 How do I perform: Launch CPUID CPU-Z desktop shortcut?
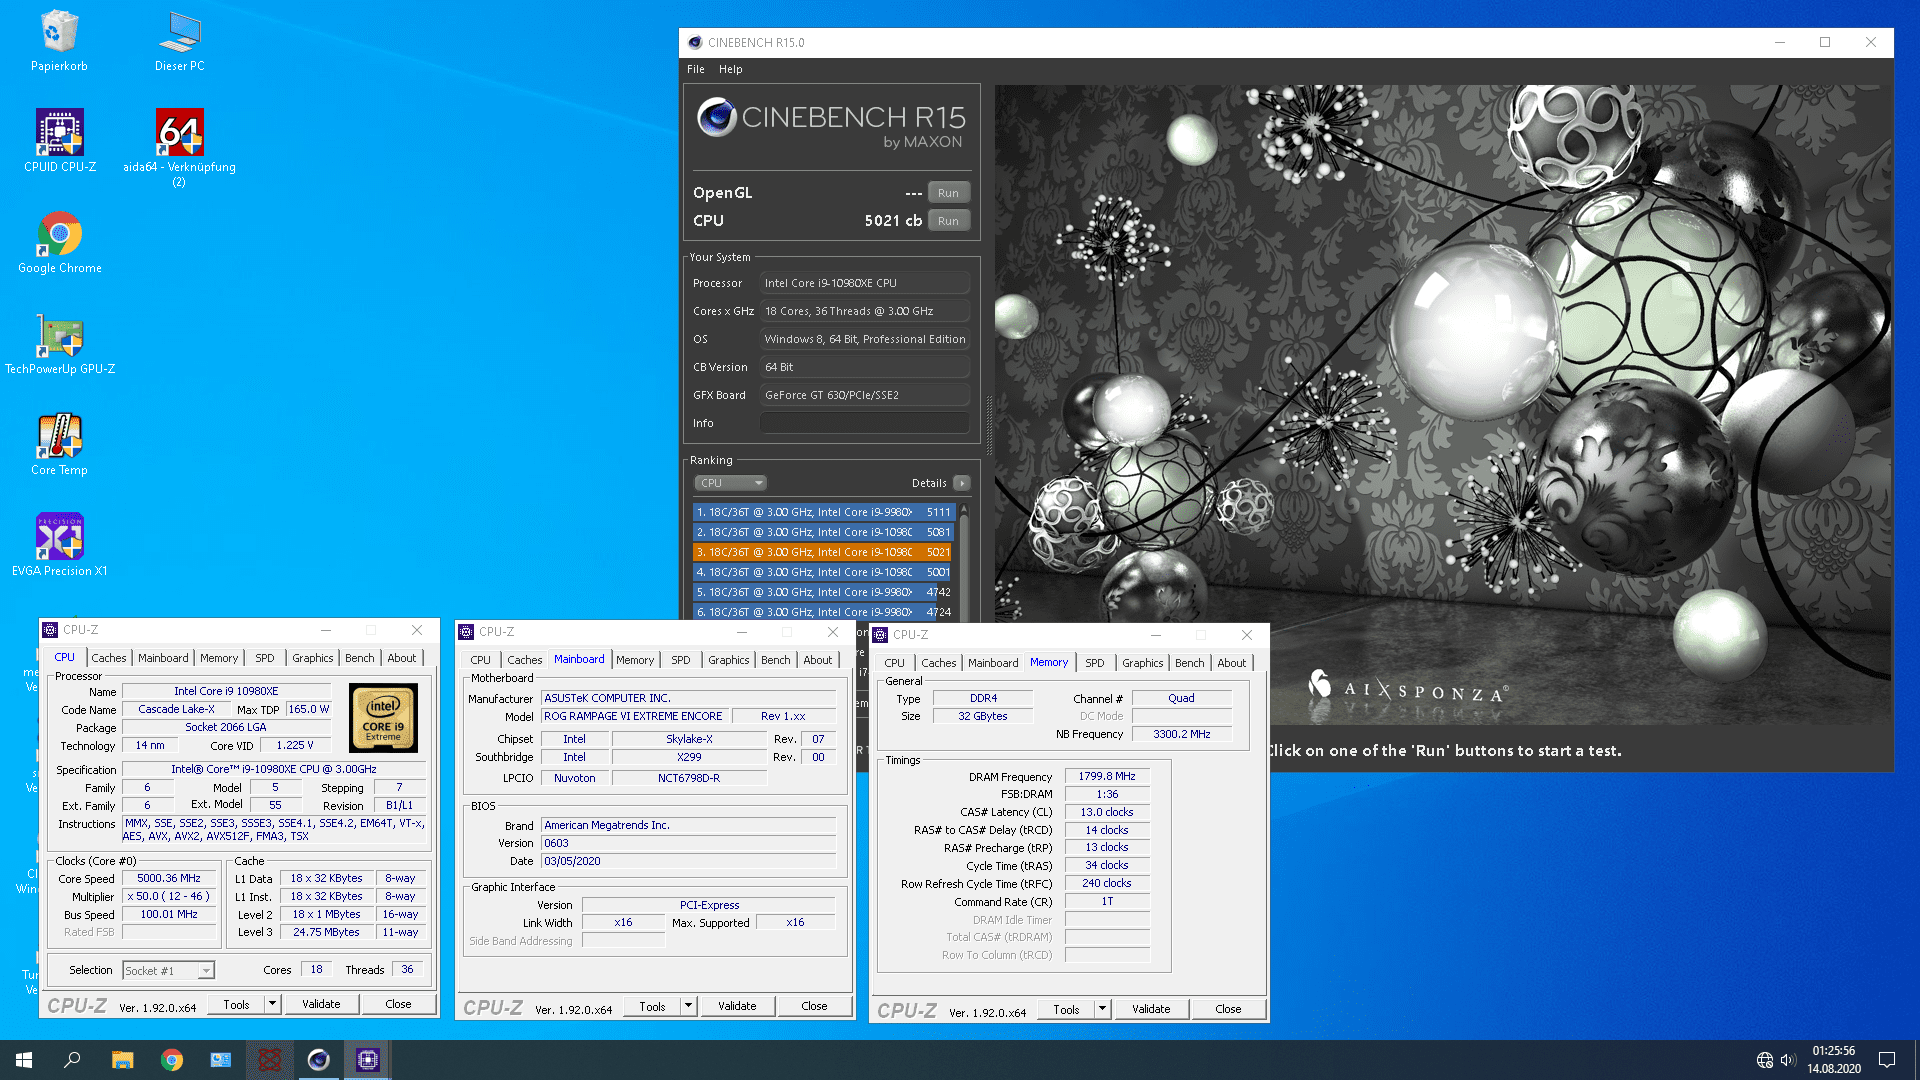(x=60, y=140)
